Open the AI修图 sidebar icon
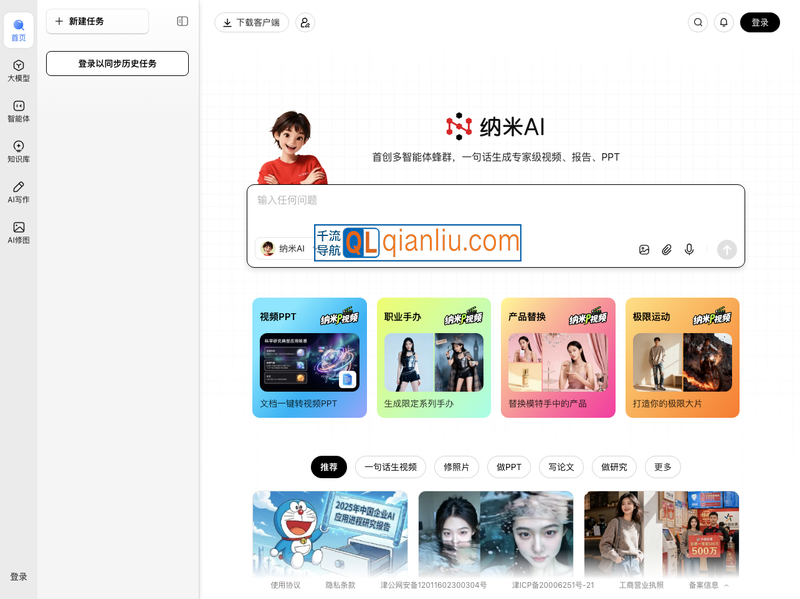 pyautogui.click(x=19, y=230)
